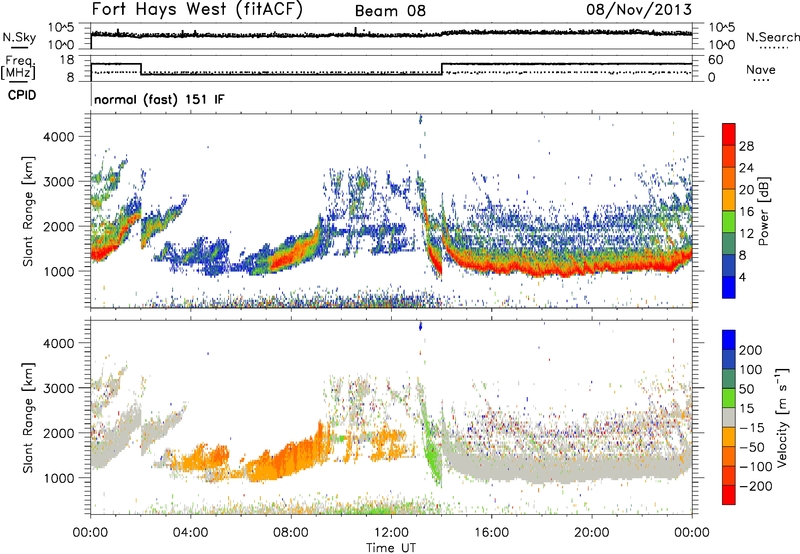800x554 pixels.
Task: Click the N.Sky solid line legend sample
Action: (19, 47)
